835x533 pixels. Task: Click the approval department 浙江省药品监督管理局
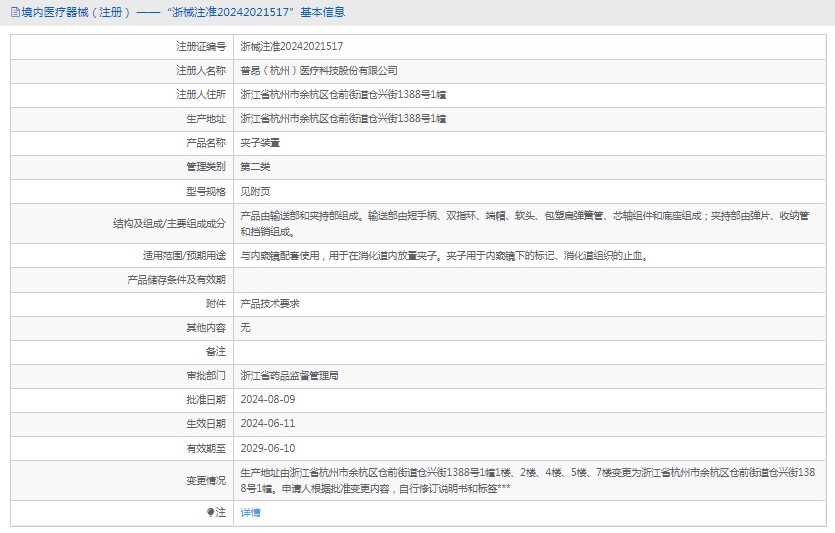click(289, 375)
